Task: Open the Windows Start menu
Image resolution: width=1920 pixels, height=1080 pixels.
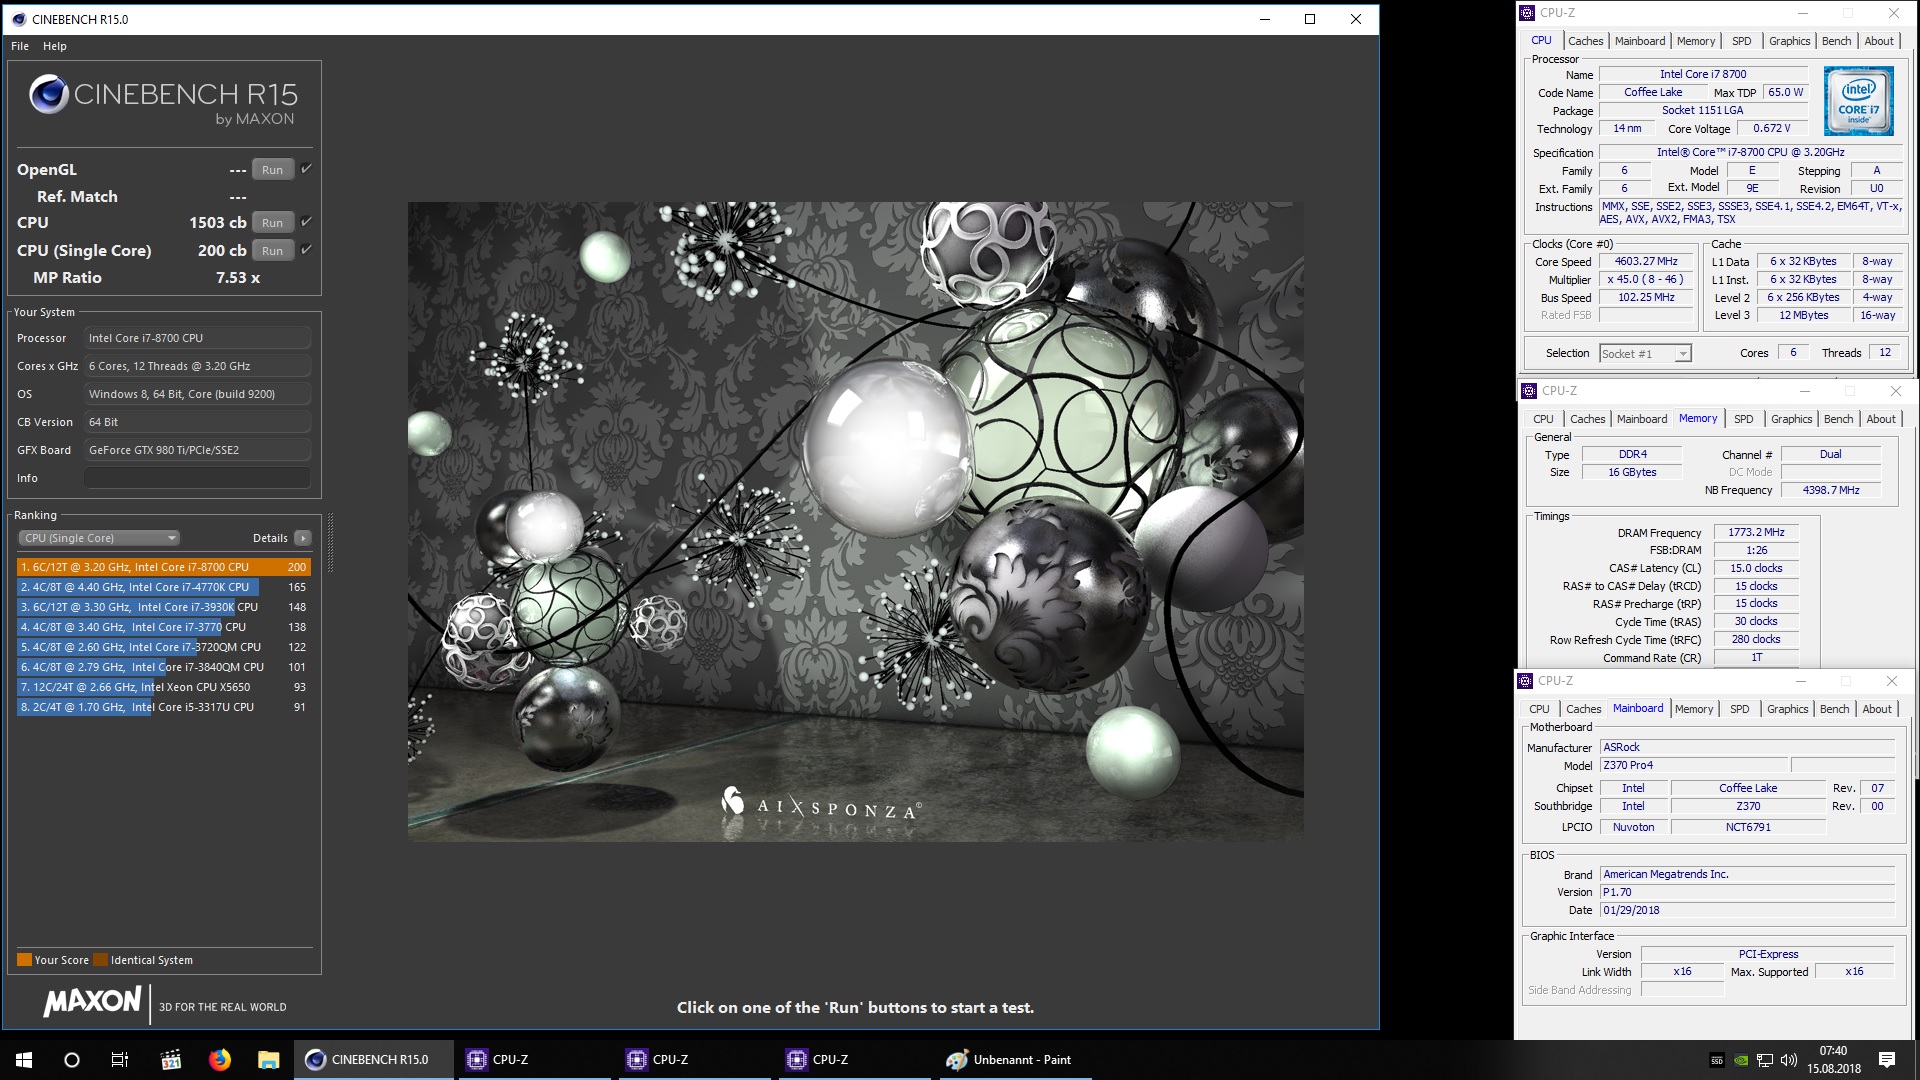Action: click(x=24, y=1060)
